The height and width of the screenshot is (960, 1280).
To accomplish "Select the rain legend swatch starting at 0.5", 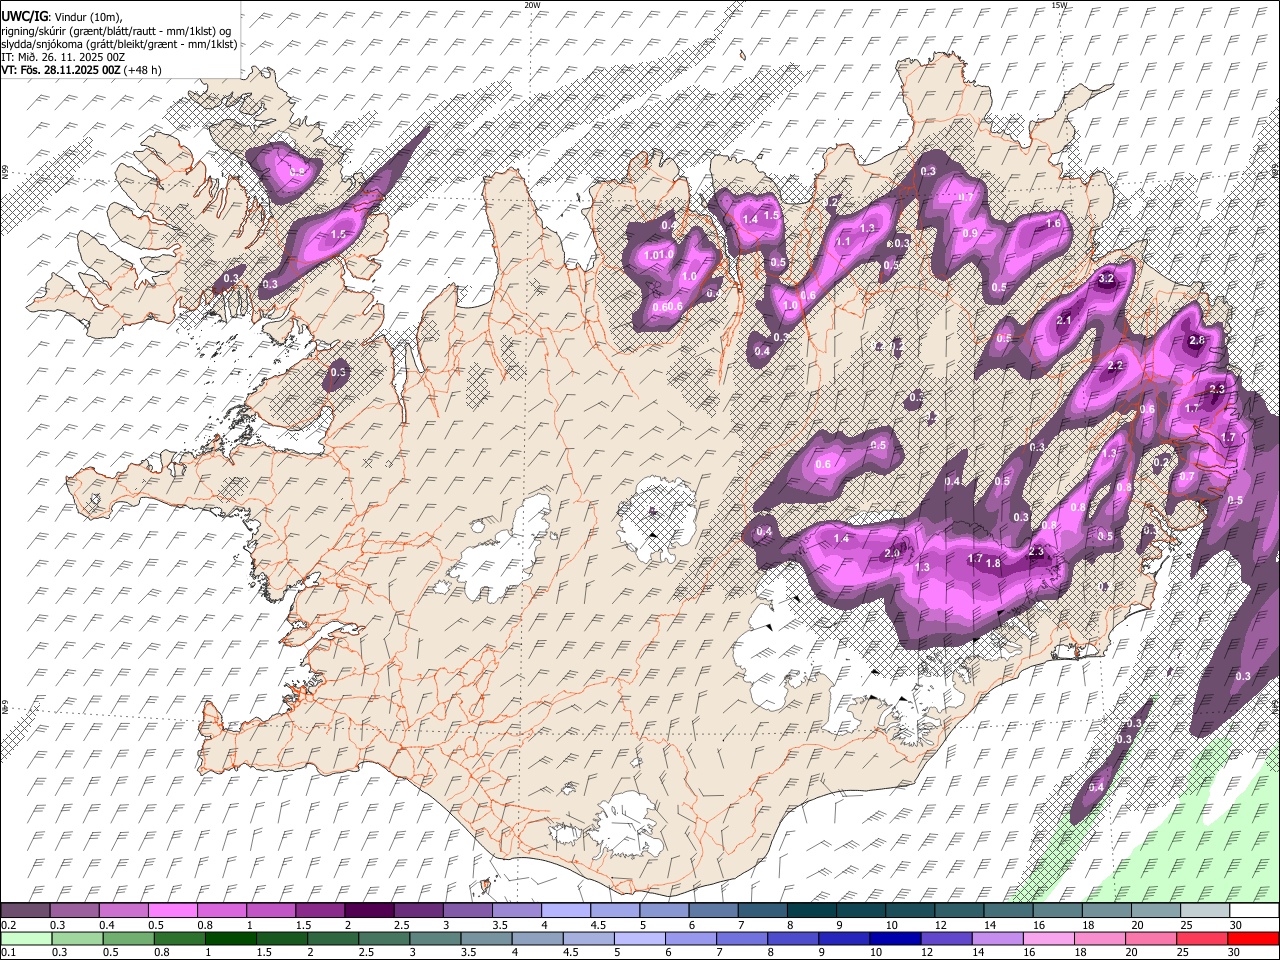I will coord(128,938).
